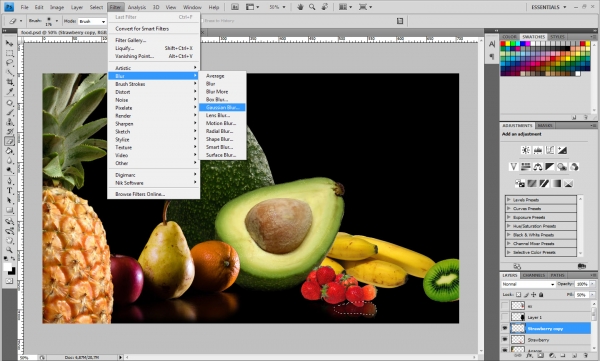Click Strawberry layer thumbnail

point(518,340)
